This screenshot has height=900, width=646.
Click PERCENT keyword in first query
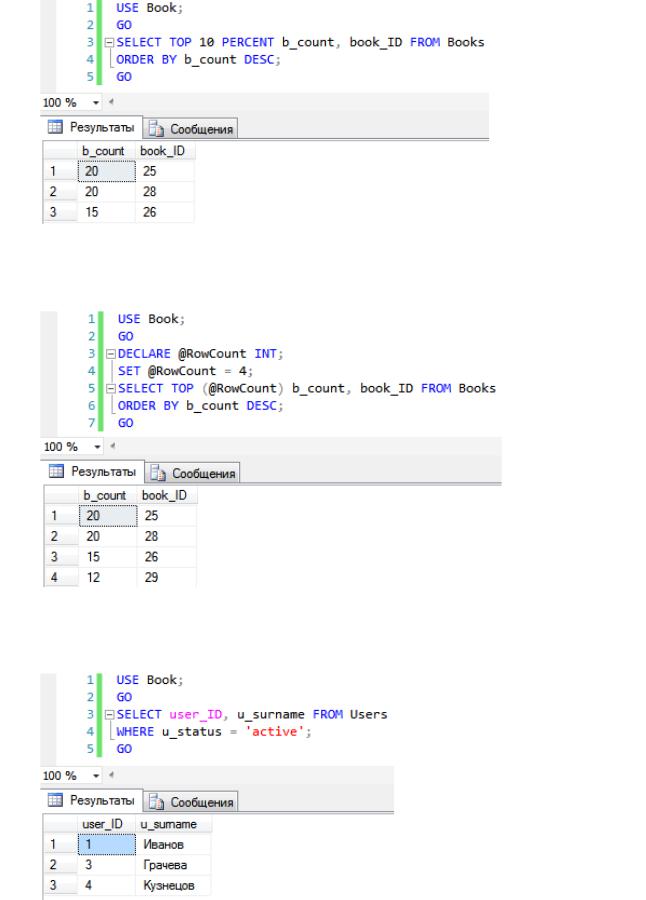(x=247, y=42)
